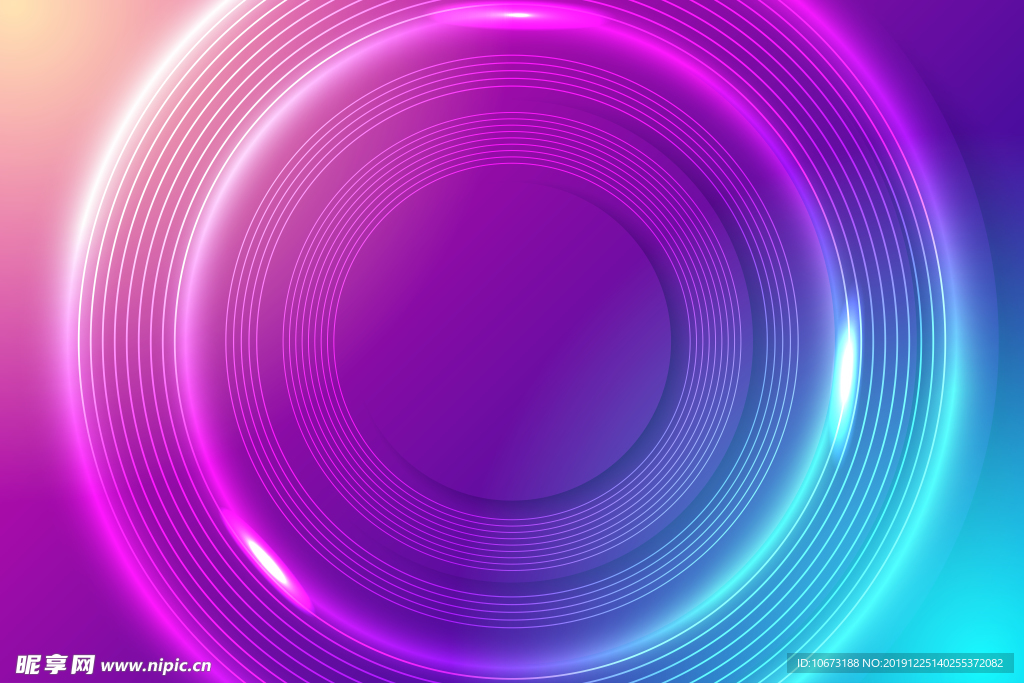Click the bright white flare at ring's lower-left
Image resolution: width=1024 pixels, height=683 pixels.
[268, 559]
